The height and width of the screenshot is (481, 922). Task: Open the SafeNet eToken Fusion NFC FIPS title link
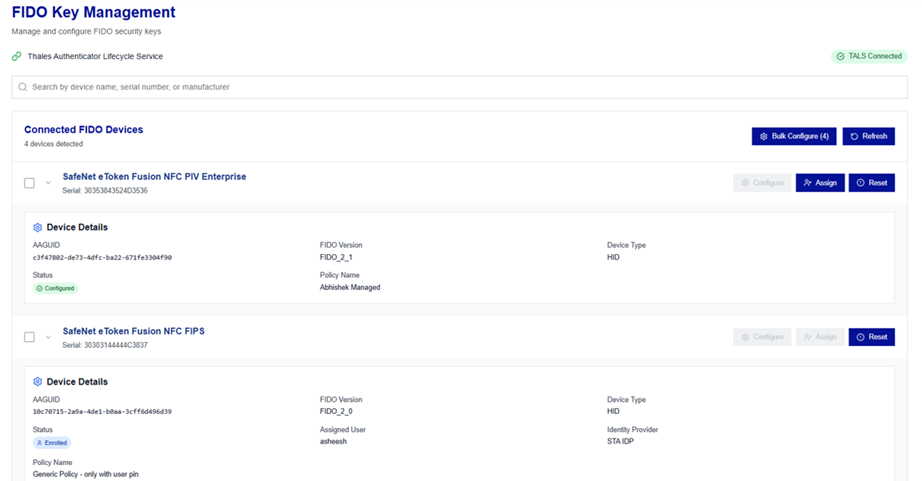click(x=133, y=331)
